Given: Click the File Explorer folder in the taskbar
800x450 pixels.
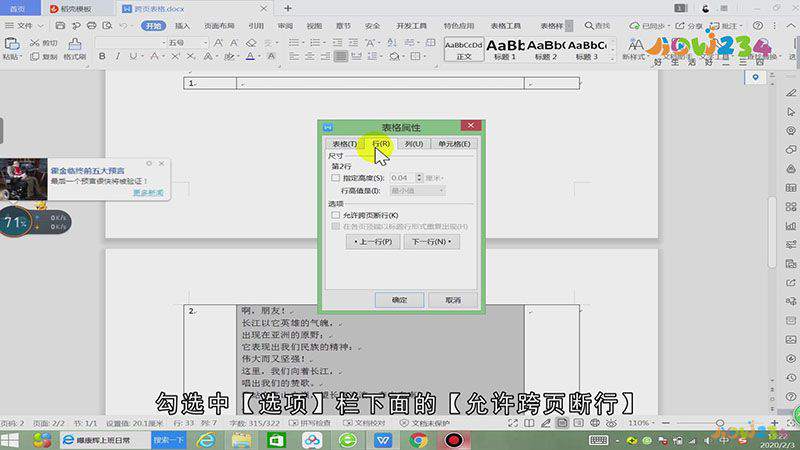Looking at the screenshot, I should 241,440.
